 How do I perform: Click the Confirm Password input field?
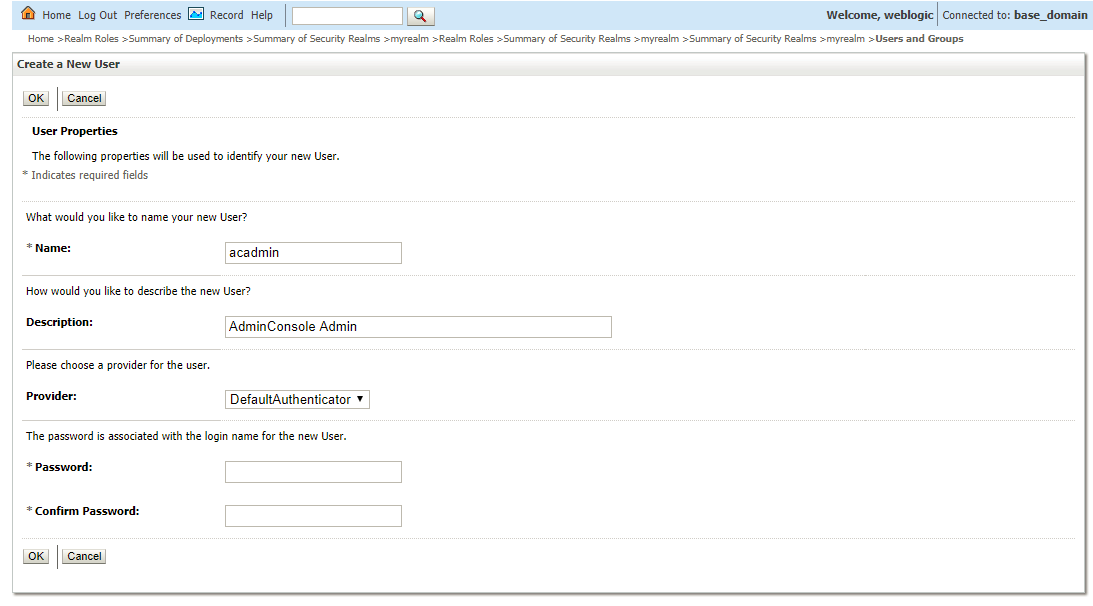pyautogui.click(x=313, y=515)
